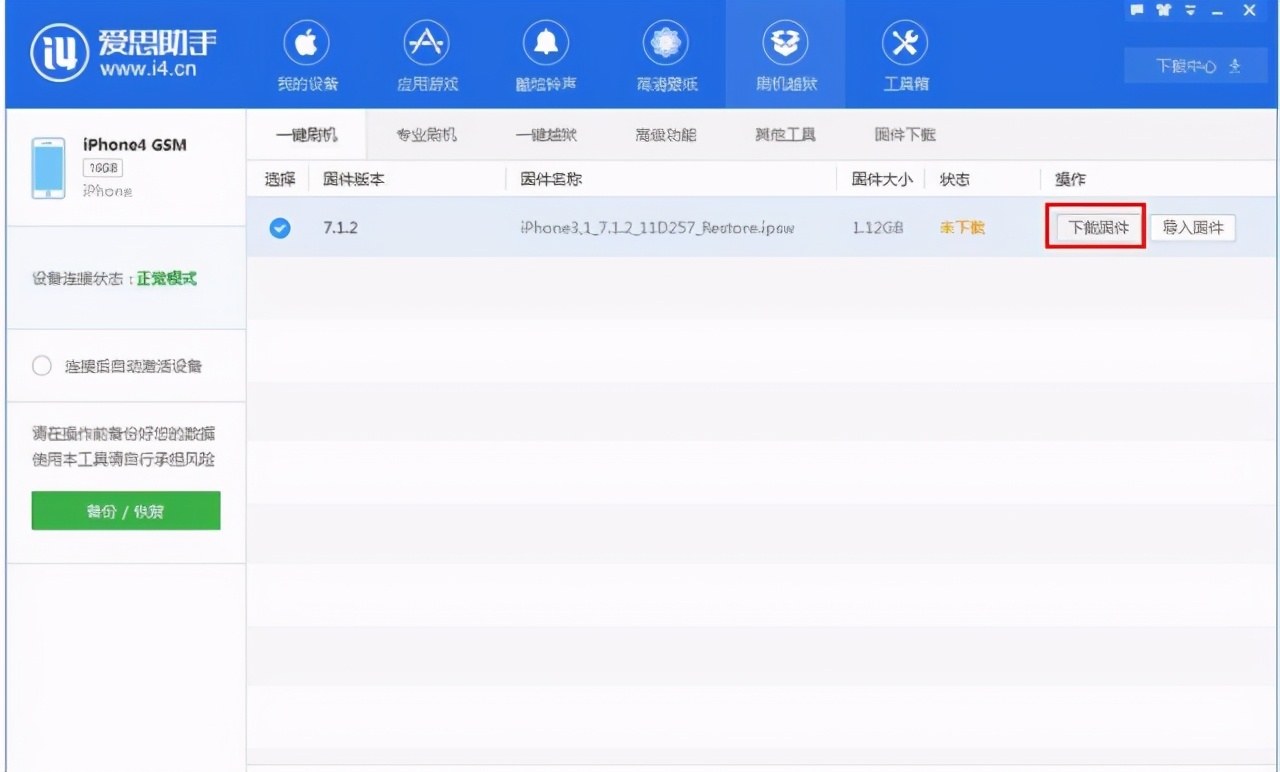The width and height of the screenshot is (1280, 772).
Task: Toggle the firmware 7.1.2 selection checkmark
Action: click(280, 228)
